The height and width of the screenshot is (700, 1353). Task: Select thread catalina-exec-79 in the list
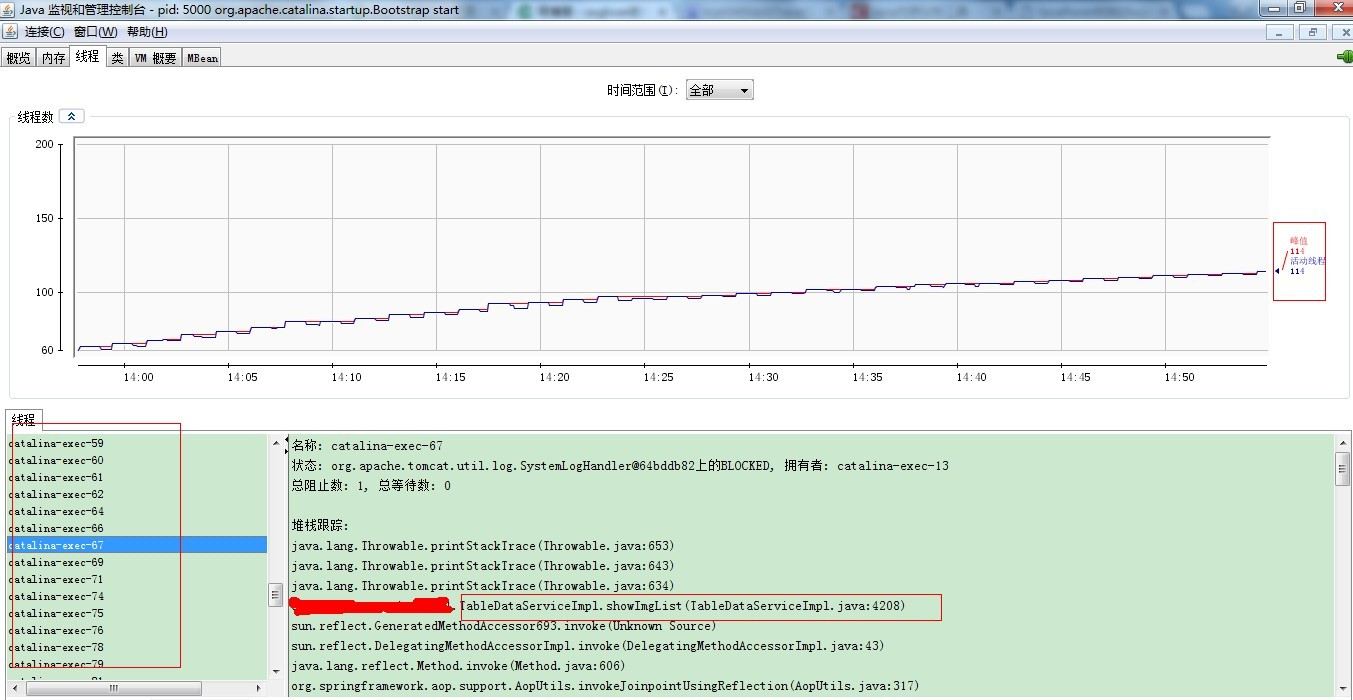55,664
